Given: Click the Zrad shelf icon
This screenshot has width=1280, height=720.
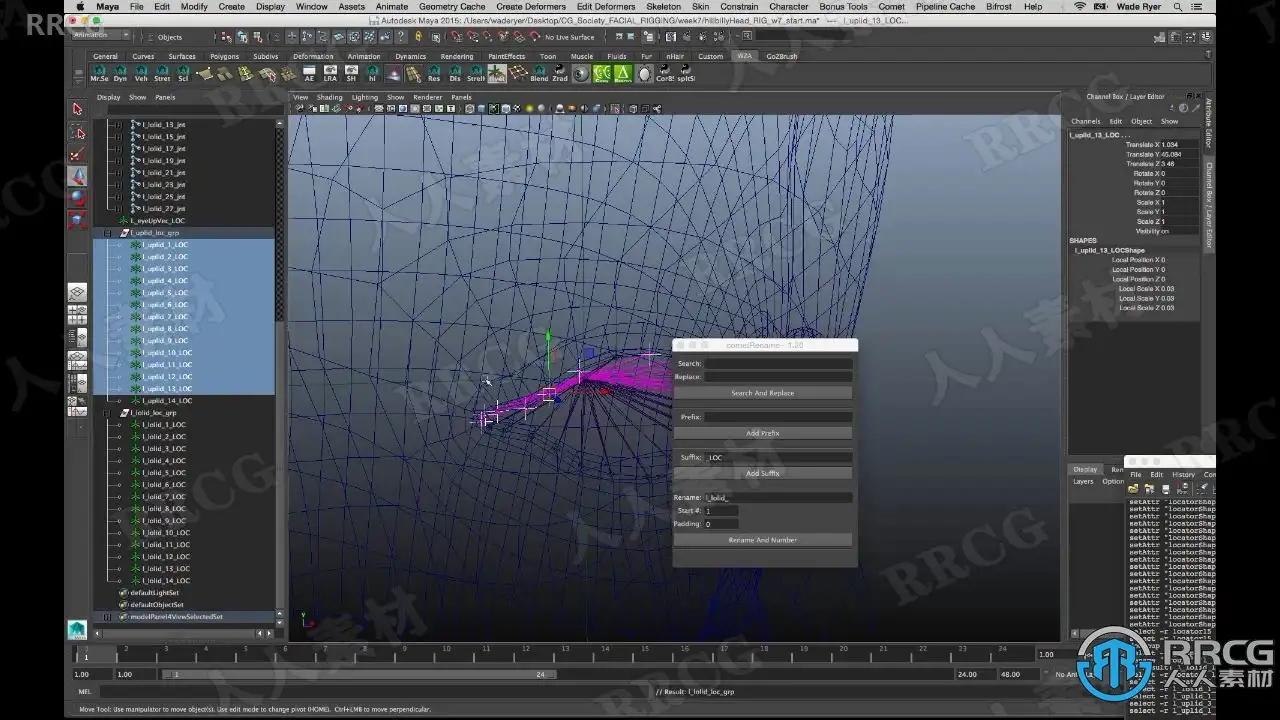Looking at the screenshot, I should 560,73.
